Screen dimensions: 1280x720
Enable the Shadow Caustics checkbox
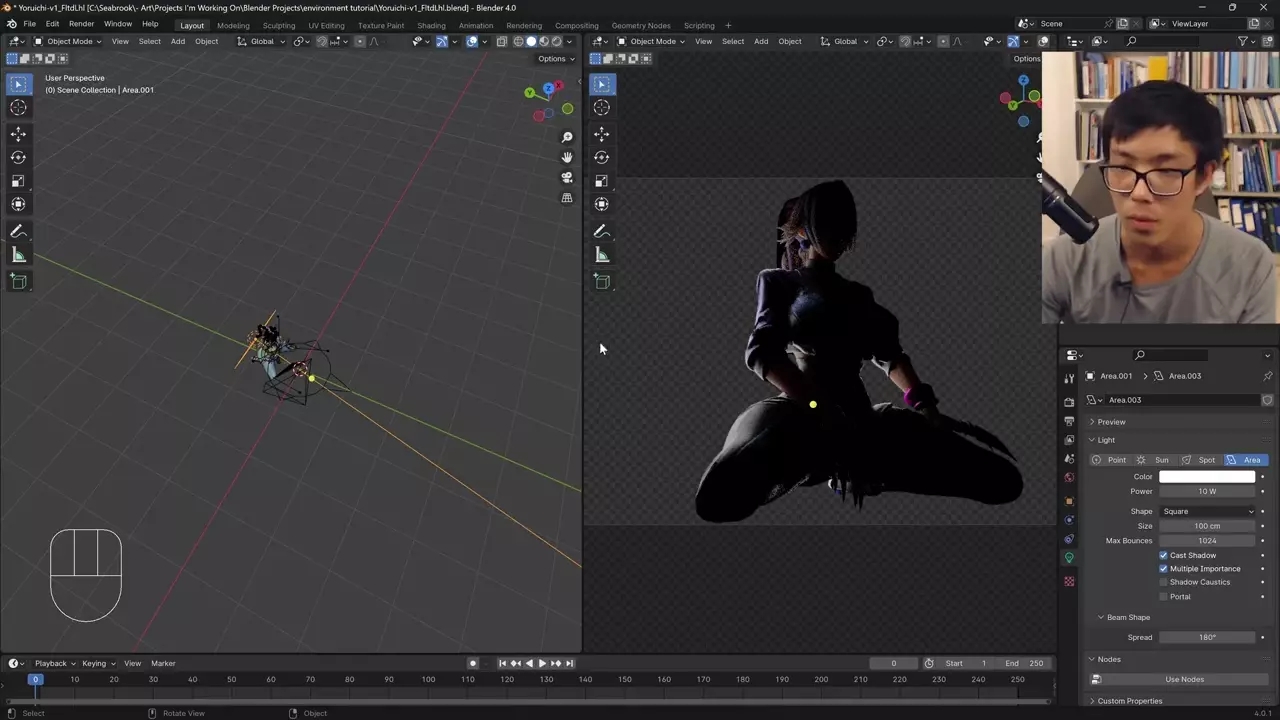tap(1163, 582)
